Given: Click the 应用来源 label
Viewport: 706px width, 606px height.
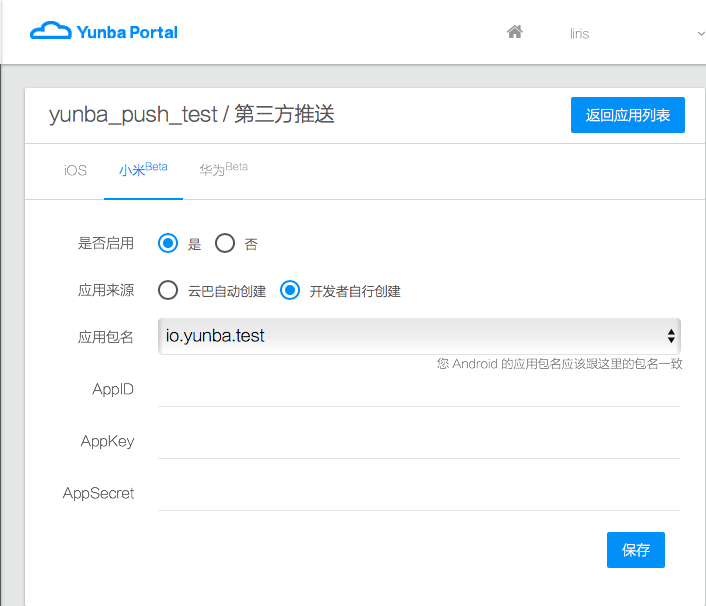Looking at the screenshot, I should click(x=106, y=290).
